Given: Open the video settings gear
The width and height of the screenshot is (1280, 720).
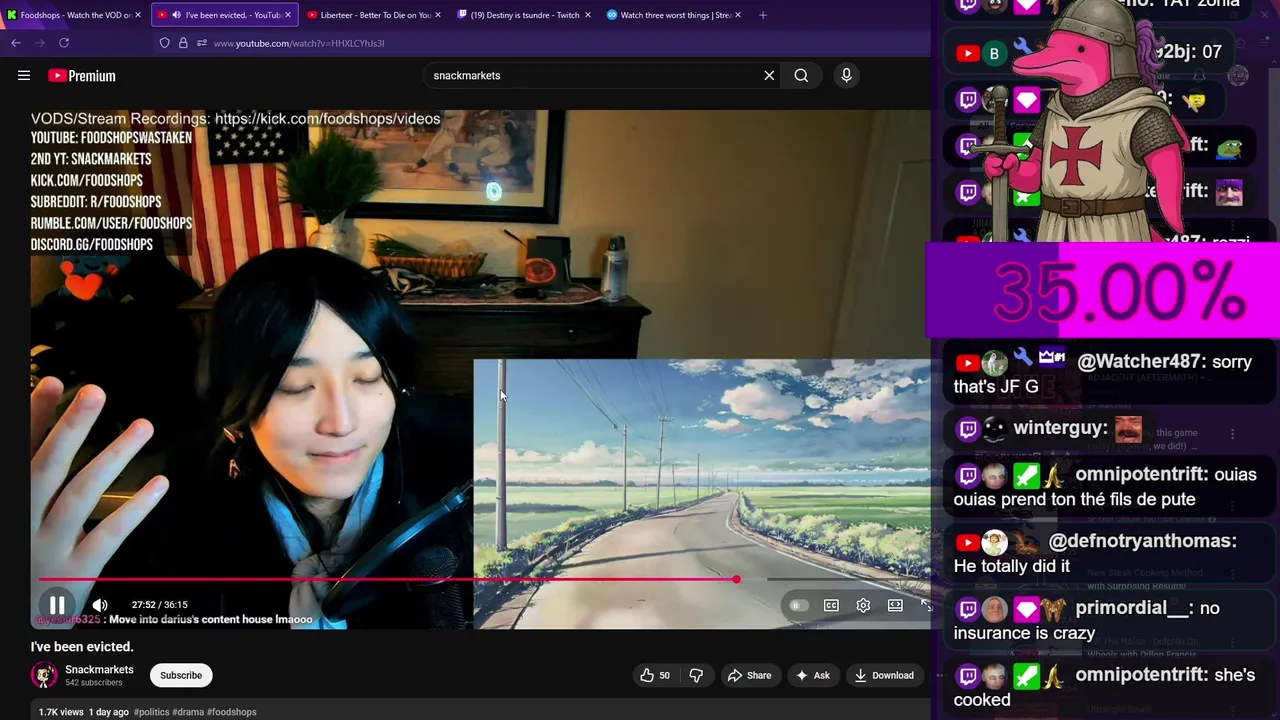Looking at the screenshot, I should point(863,605).
